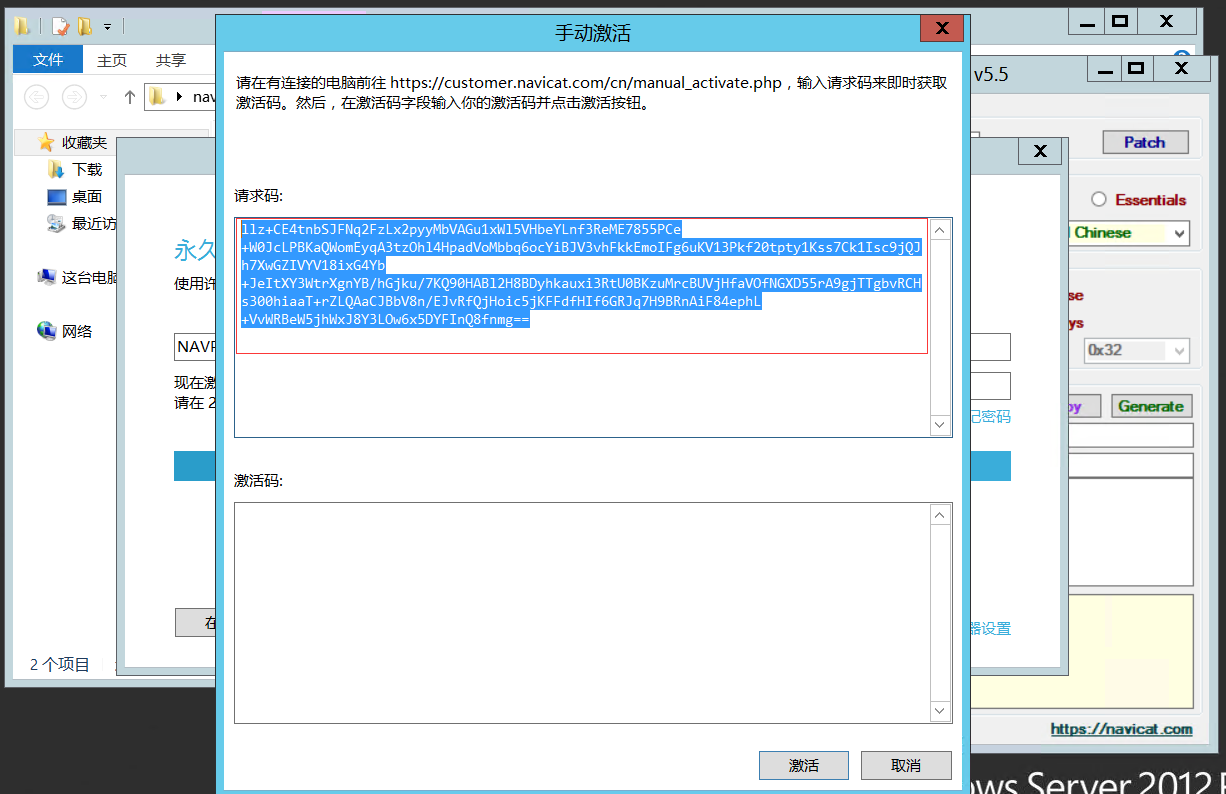Select 这台电脑 in navigation pane
The width and height of the screenshot is (1226, 794).
[90, 278]
